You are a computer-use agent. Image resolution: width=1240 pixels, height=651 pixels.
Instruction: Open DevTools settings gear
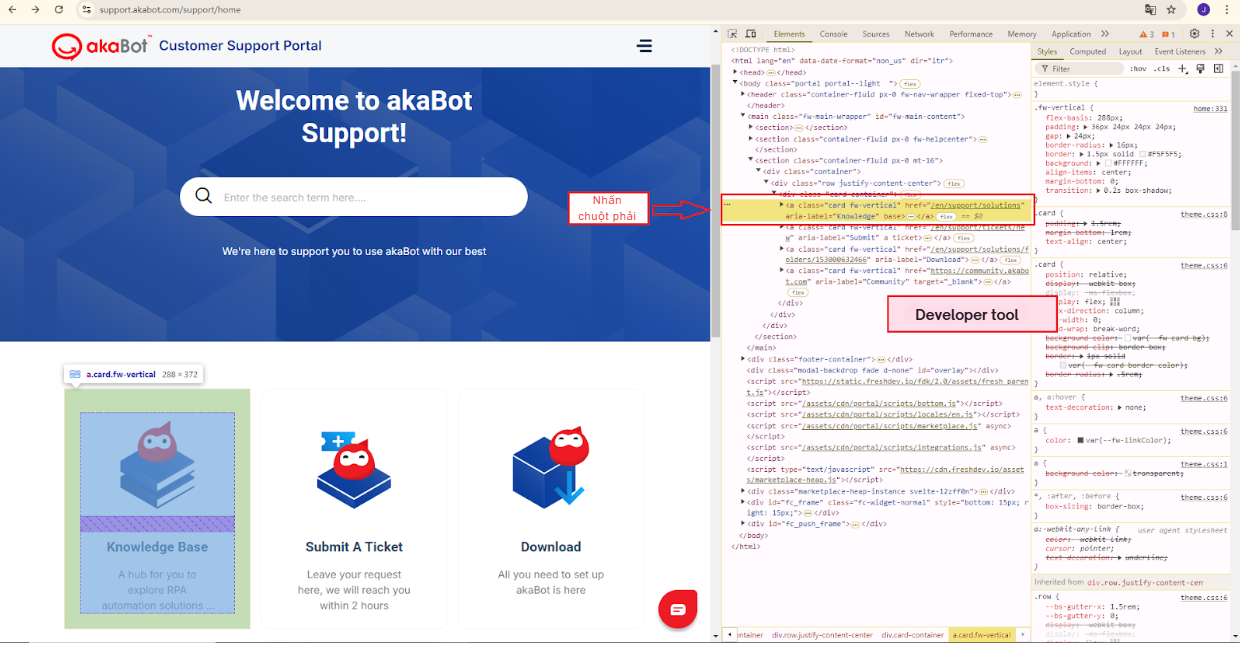(1194, 34)
